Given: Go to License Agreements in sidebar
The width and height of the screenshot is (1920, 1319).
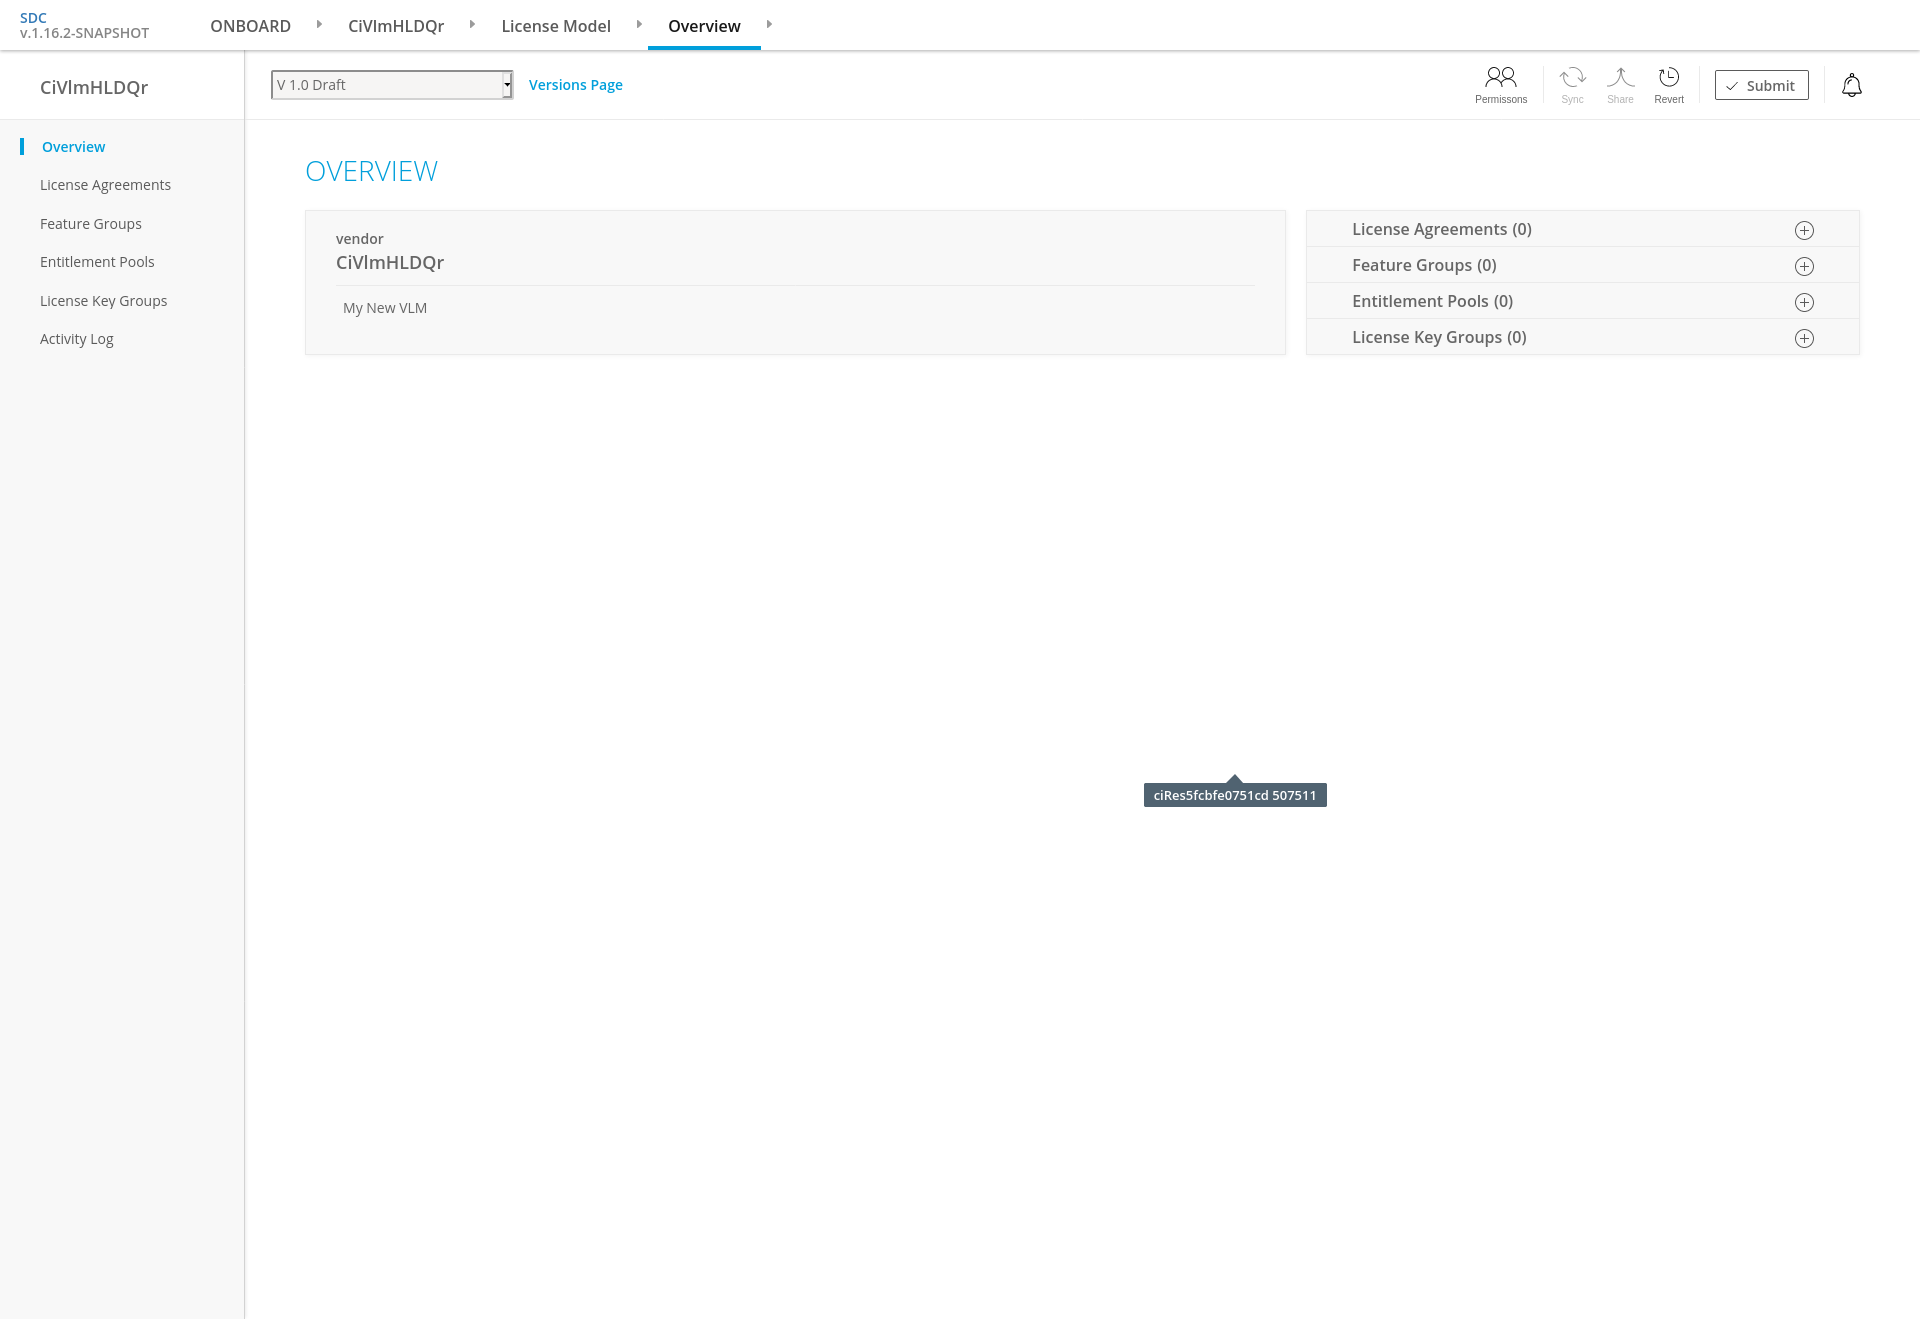Looking at the screenshot, I should pos(105,185).
